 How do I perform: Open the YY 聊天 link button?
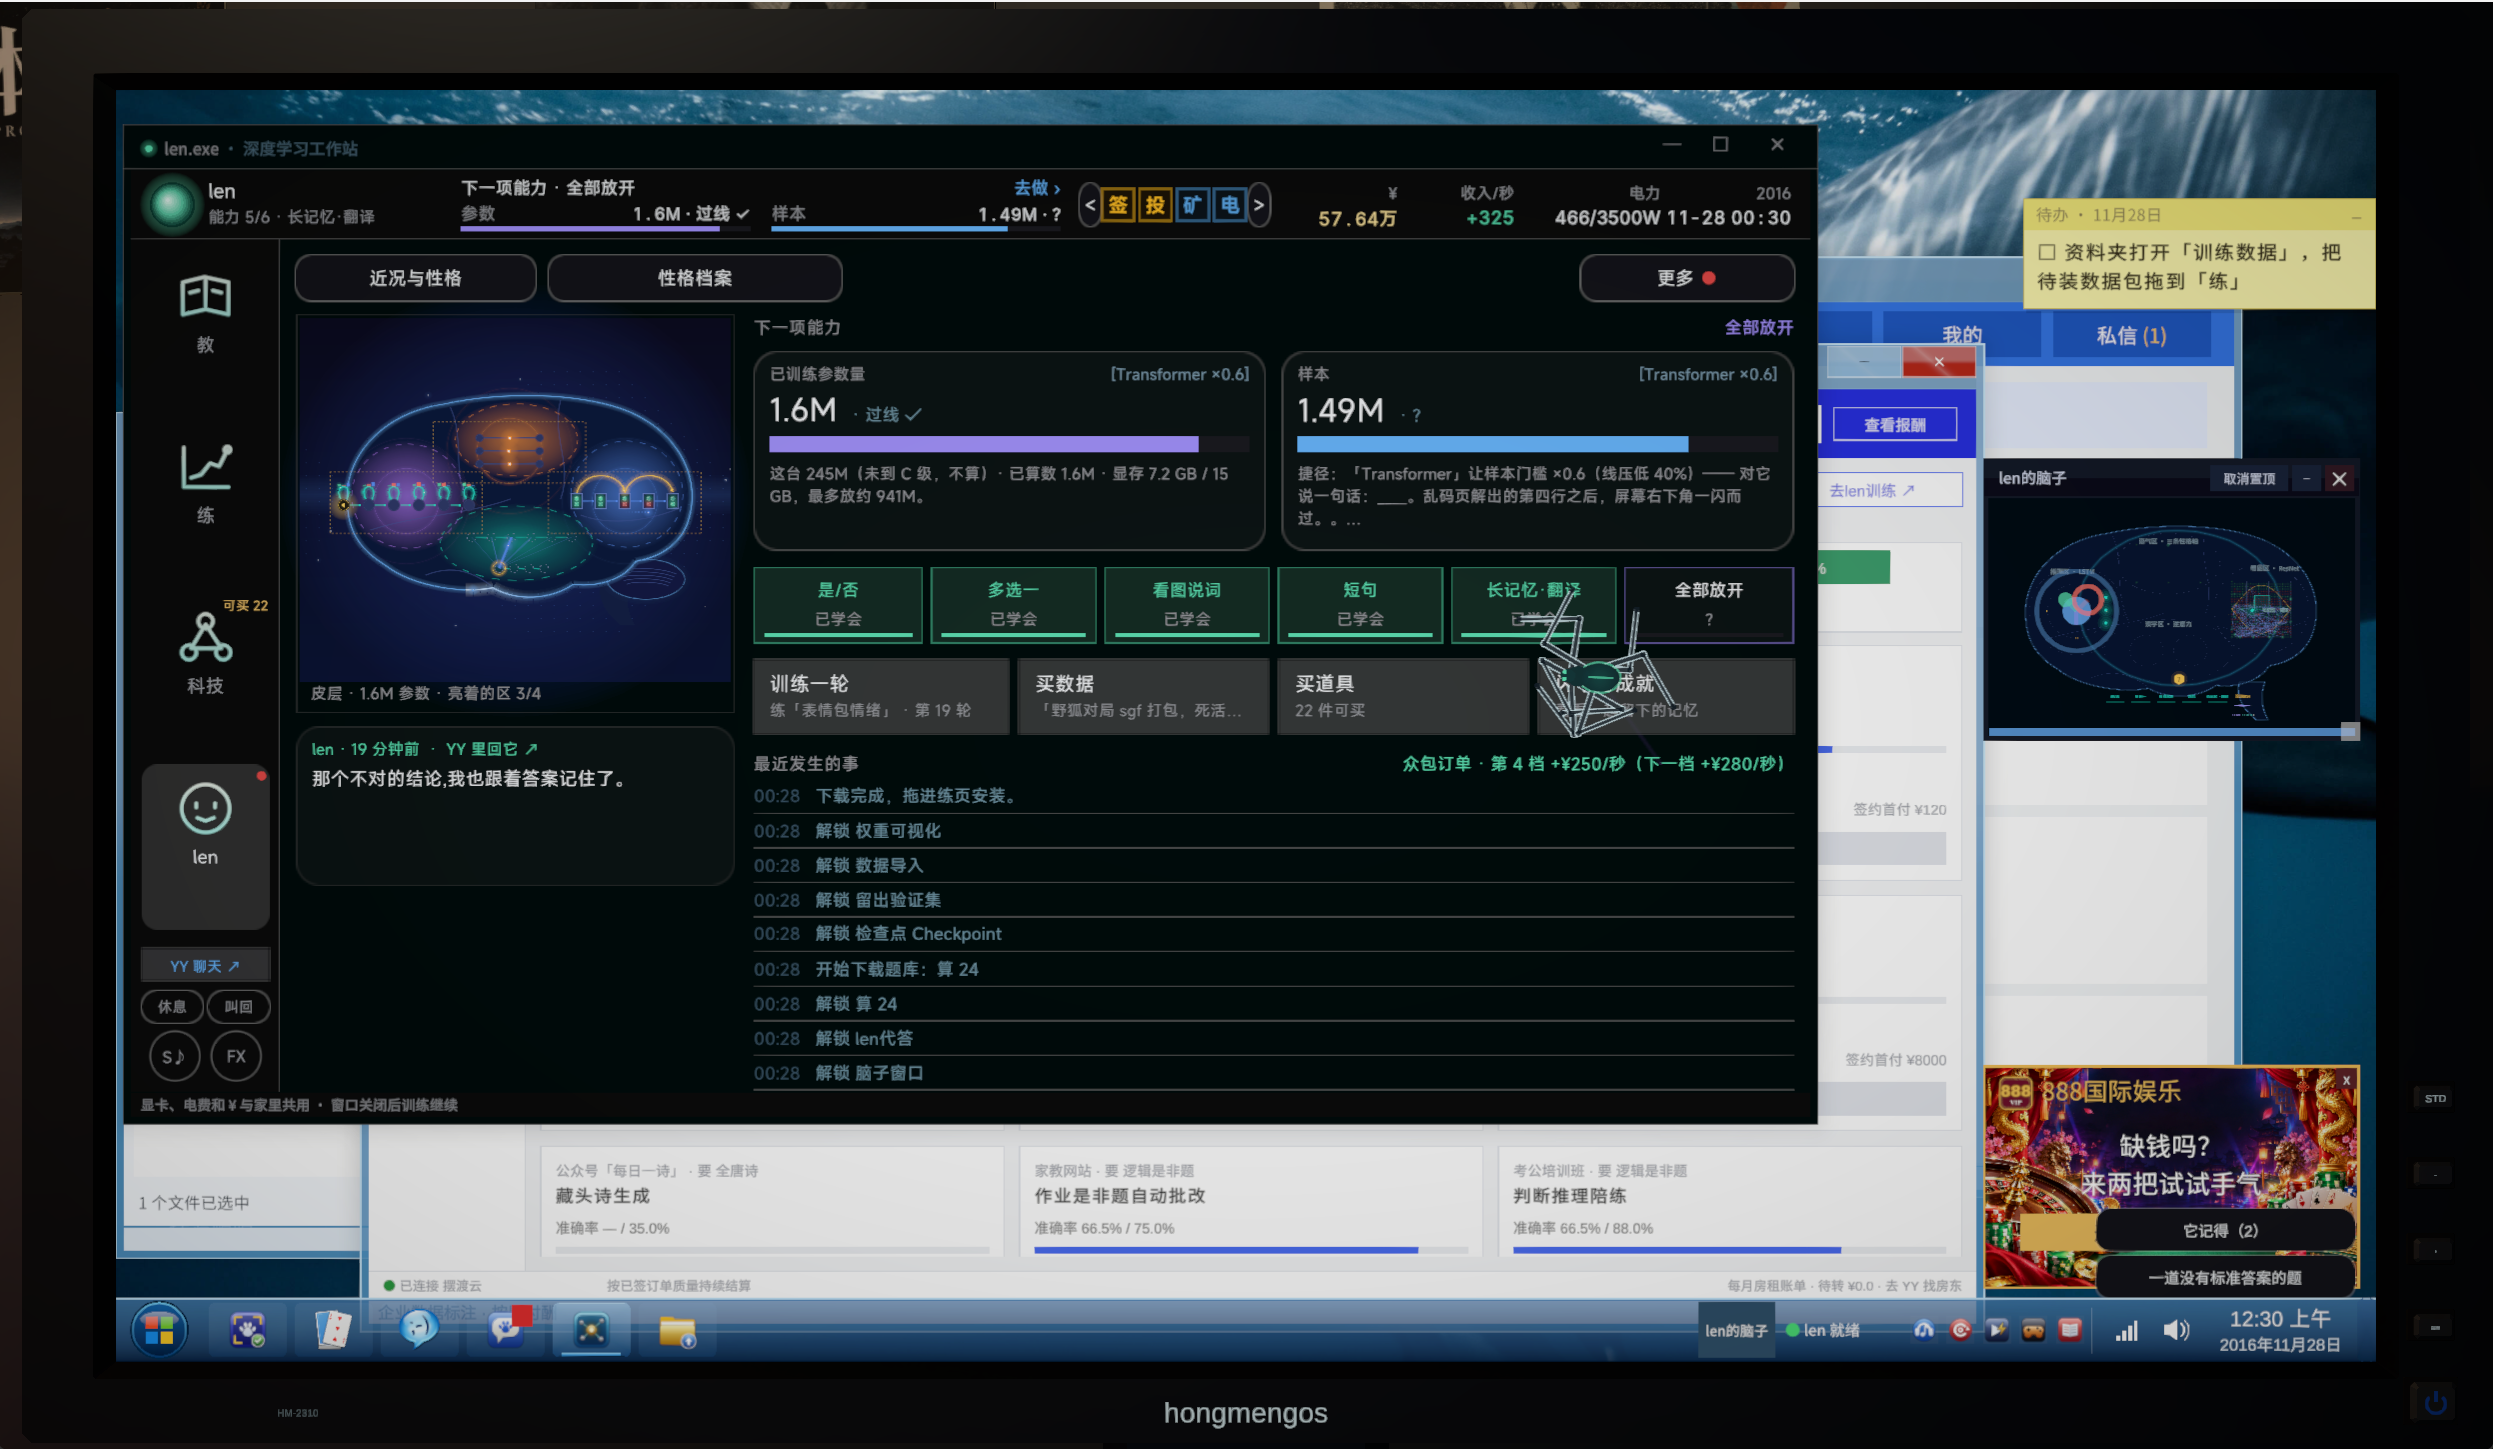205,966
